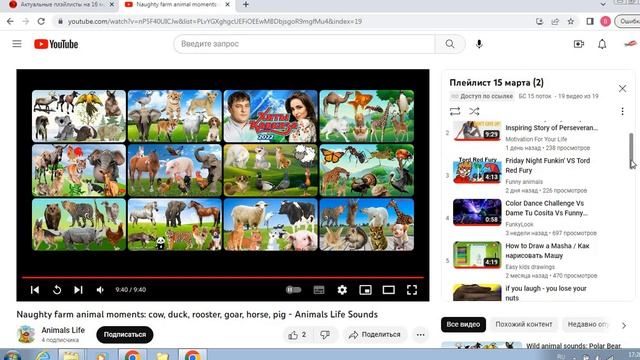Viewport: 640px width, 360px height.
Task: Close the Naughty farm animal moments tab
Action: coord(227,4)
